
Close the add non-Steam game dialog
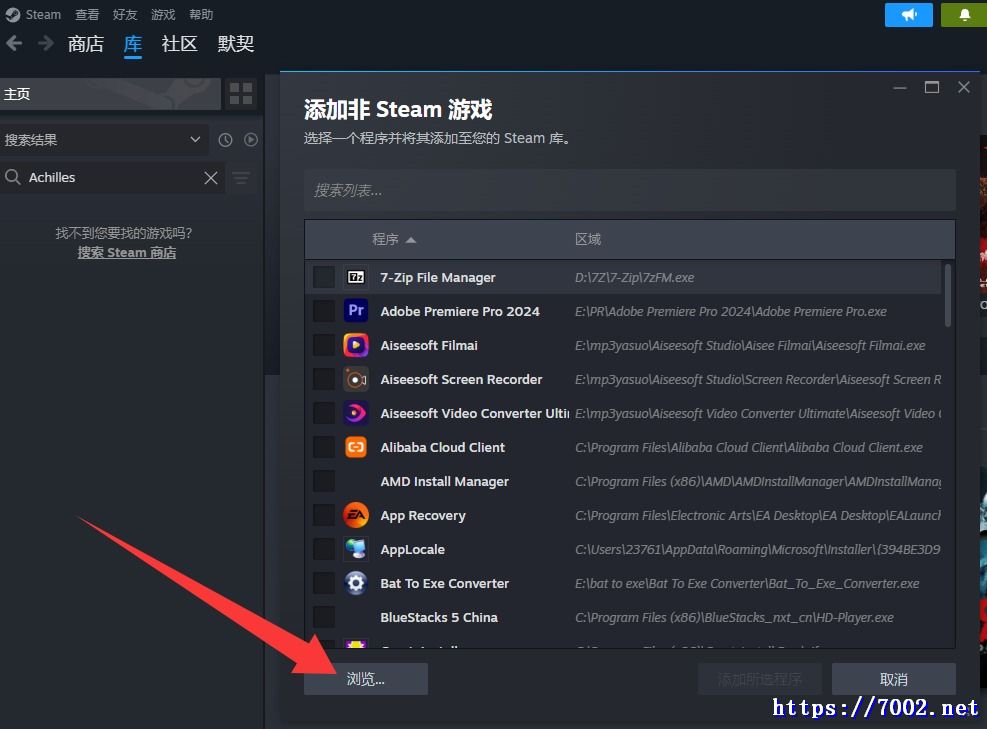click(x=964, y=87)
